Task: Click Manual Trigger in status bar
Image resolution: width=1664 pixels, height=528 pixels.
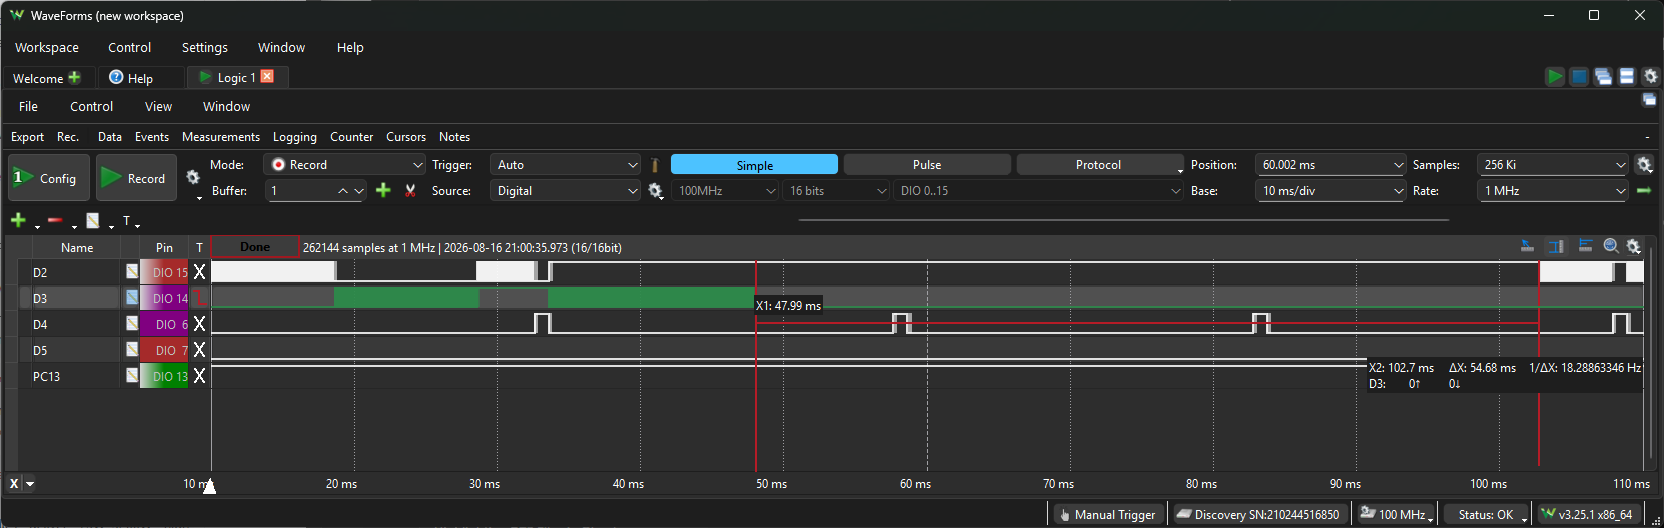Action: click(1107, 514)
